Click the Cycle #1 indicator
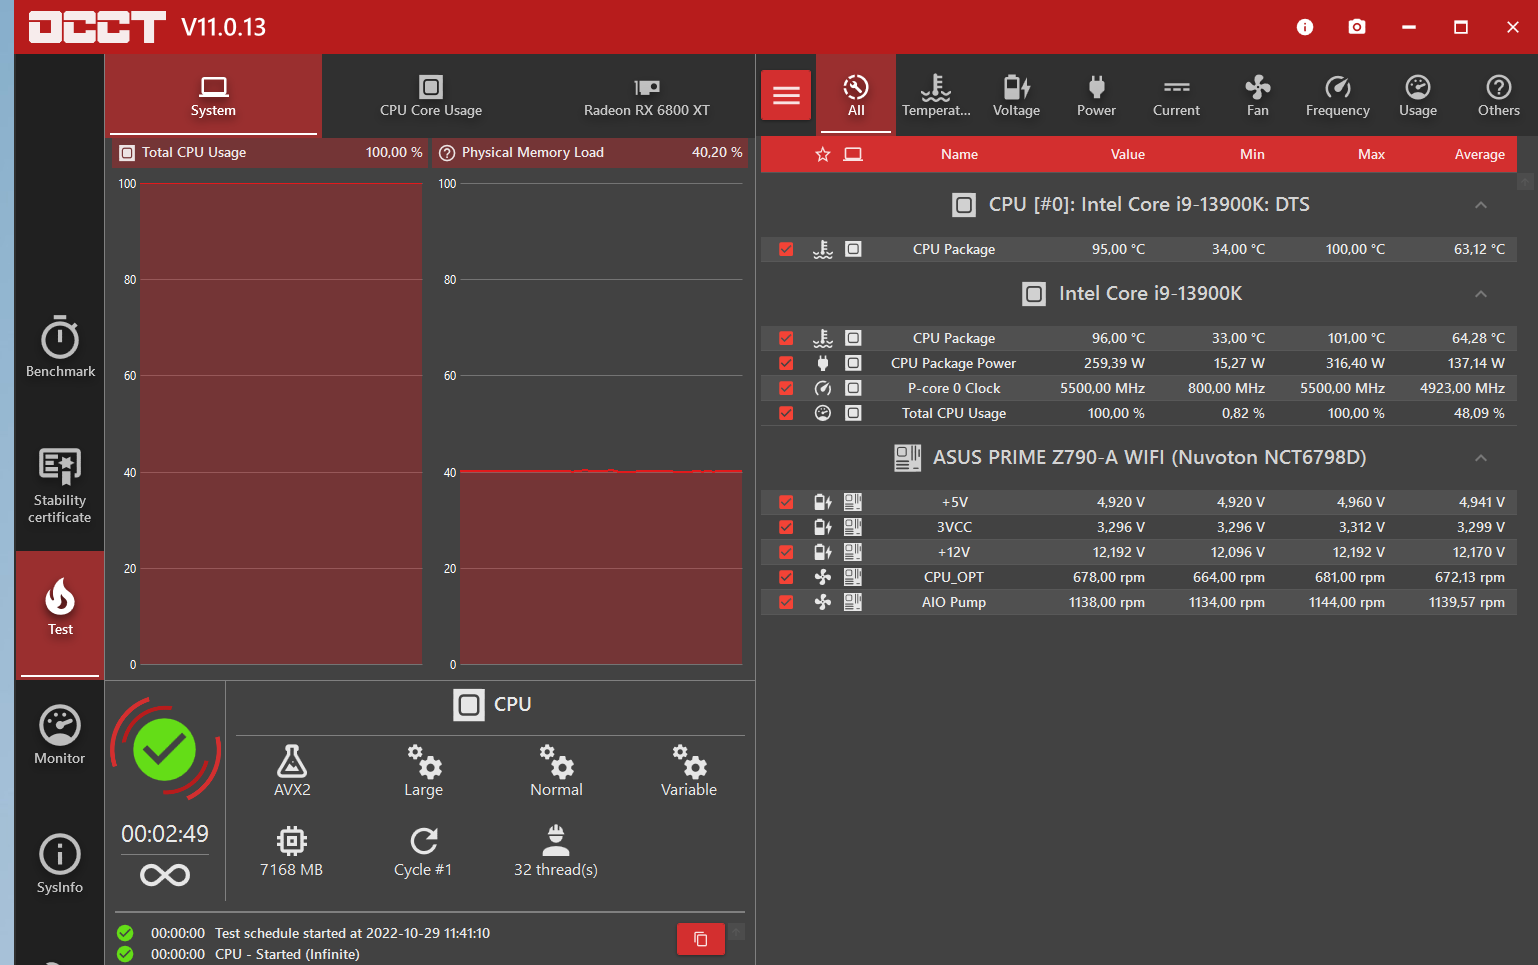This screenshot has height=965, width=1538. 423,851
